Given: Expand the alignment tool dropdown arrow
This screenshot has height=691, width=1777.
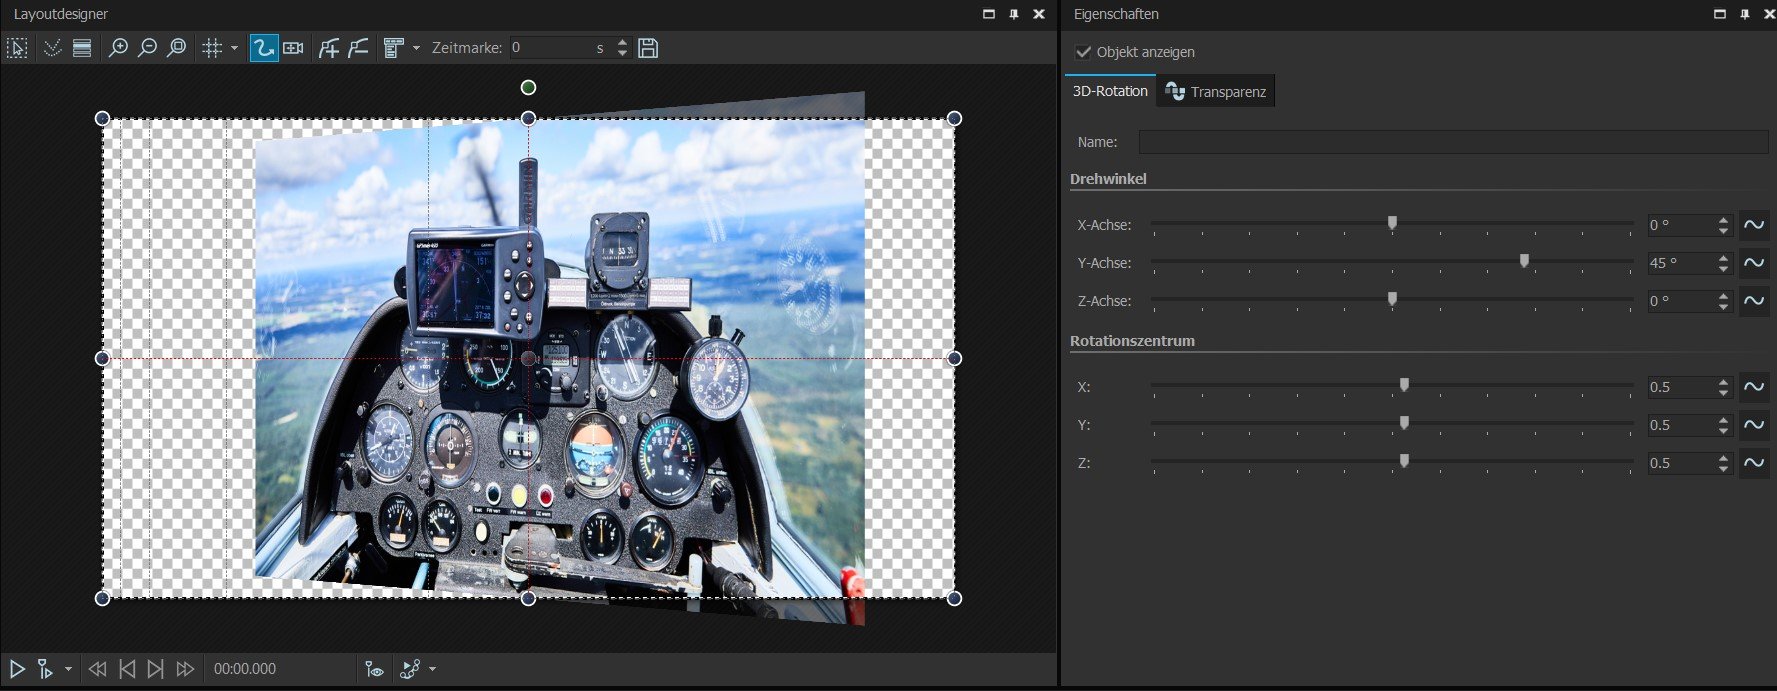Looking at the screenshot, I should [417, 48].
